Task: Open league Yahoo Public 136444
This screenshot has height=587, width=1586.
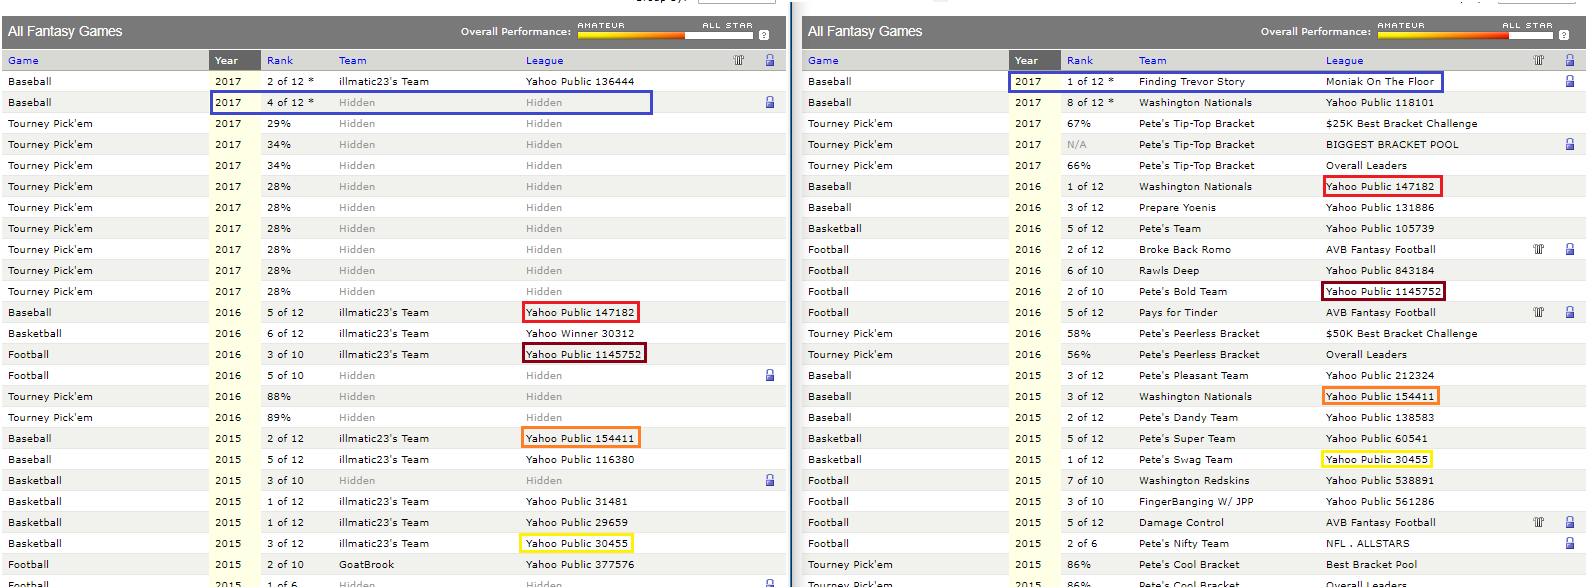Action: click(580, 82)
